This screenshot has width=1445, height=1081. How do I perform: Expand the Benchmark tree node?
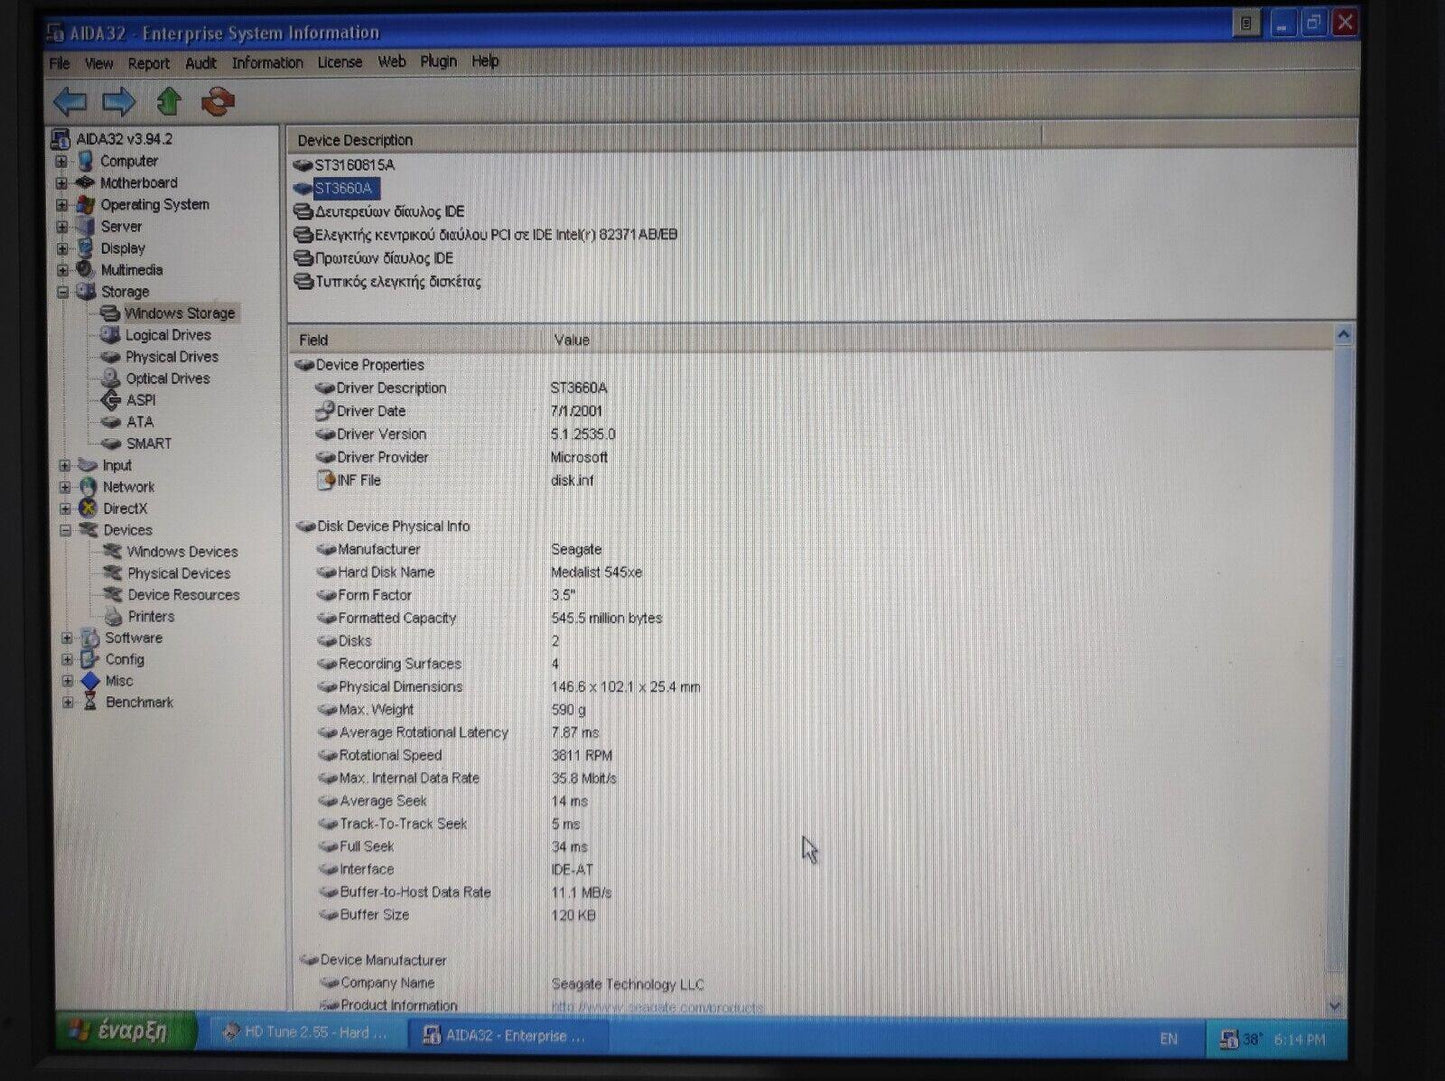click(67, 702)
